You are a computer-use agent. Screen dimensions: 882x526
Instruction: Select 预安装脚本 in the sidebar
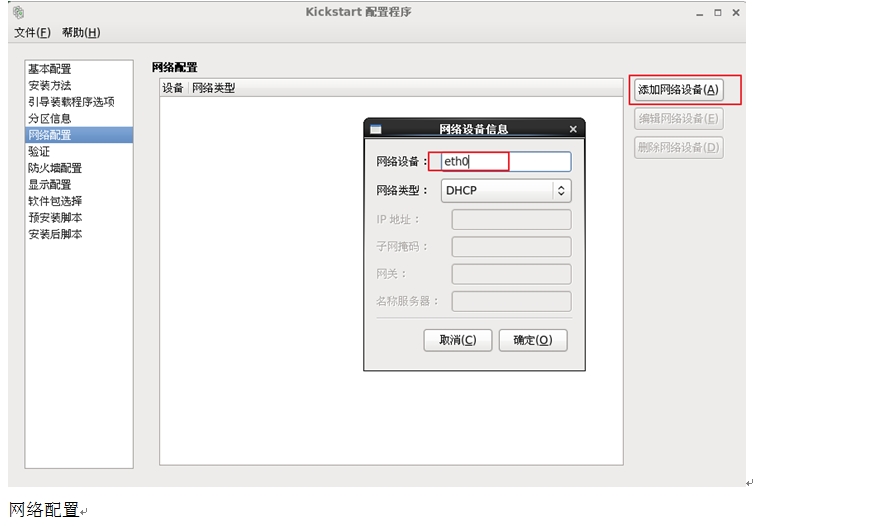(x=79, y=218)
